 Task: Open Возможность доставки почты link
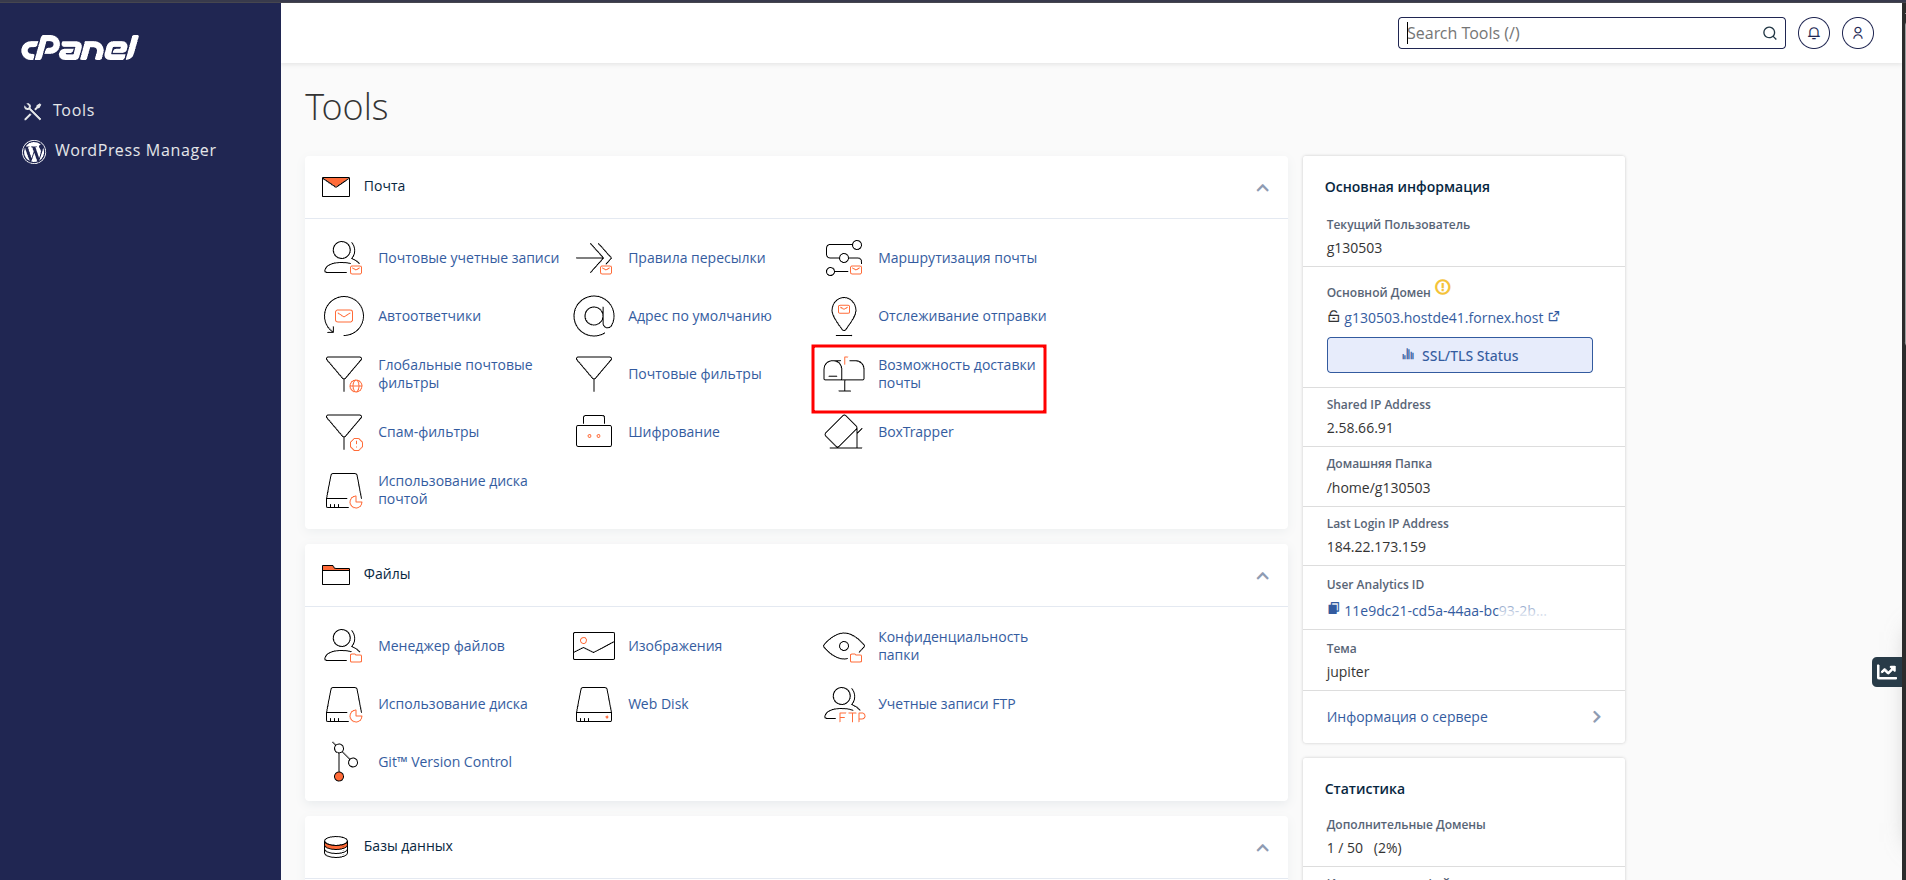click(956, 374)
